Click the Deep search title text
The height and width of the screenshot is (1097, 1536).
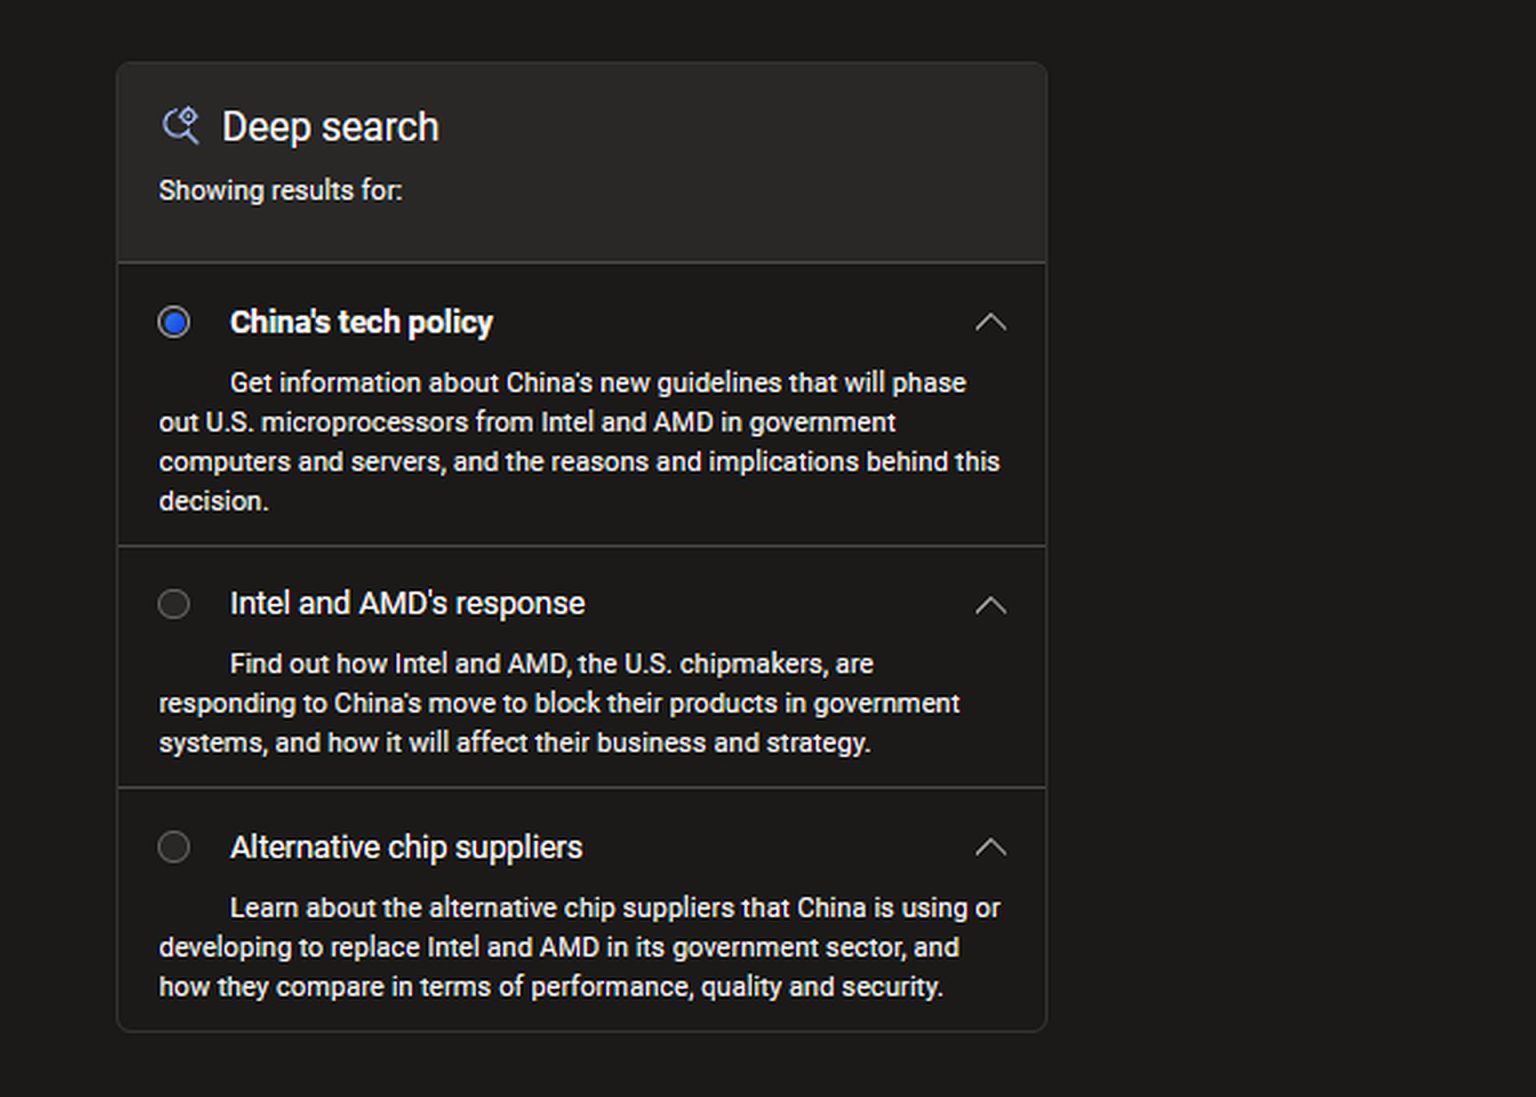coord(330,126)
